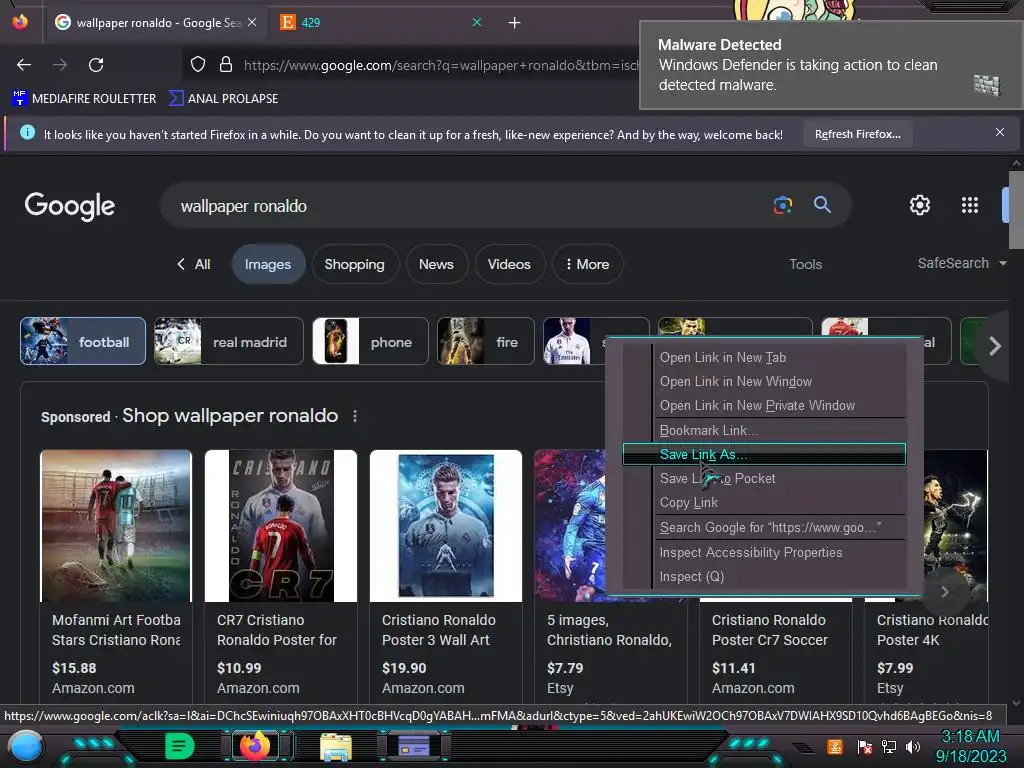The width and height of the screenshot is (1024, 768).
Task: Close the 429 tab
Action: [x=477, y=22]
